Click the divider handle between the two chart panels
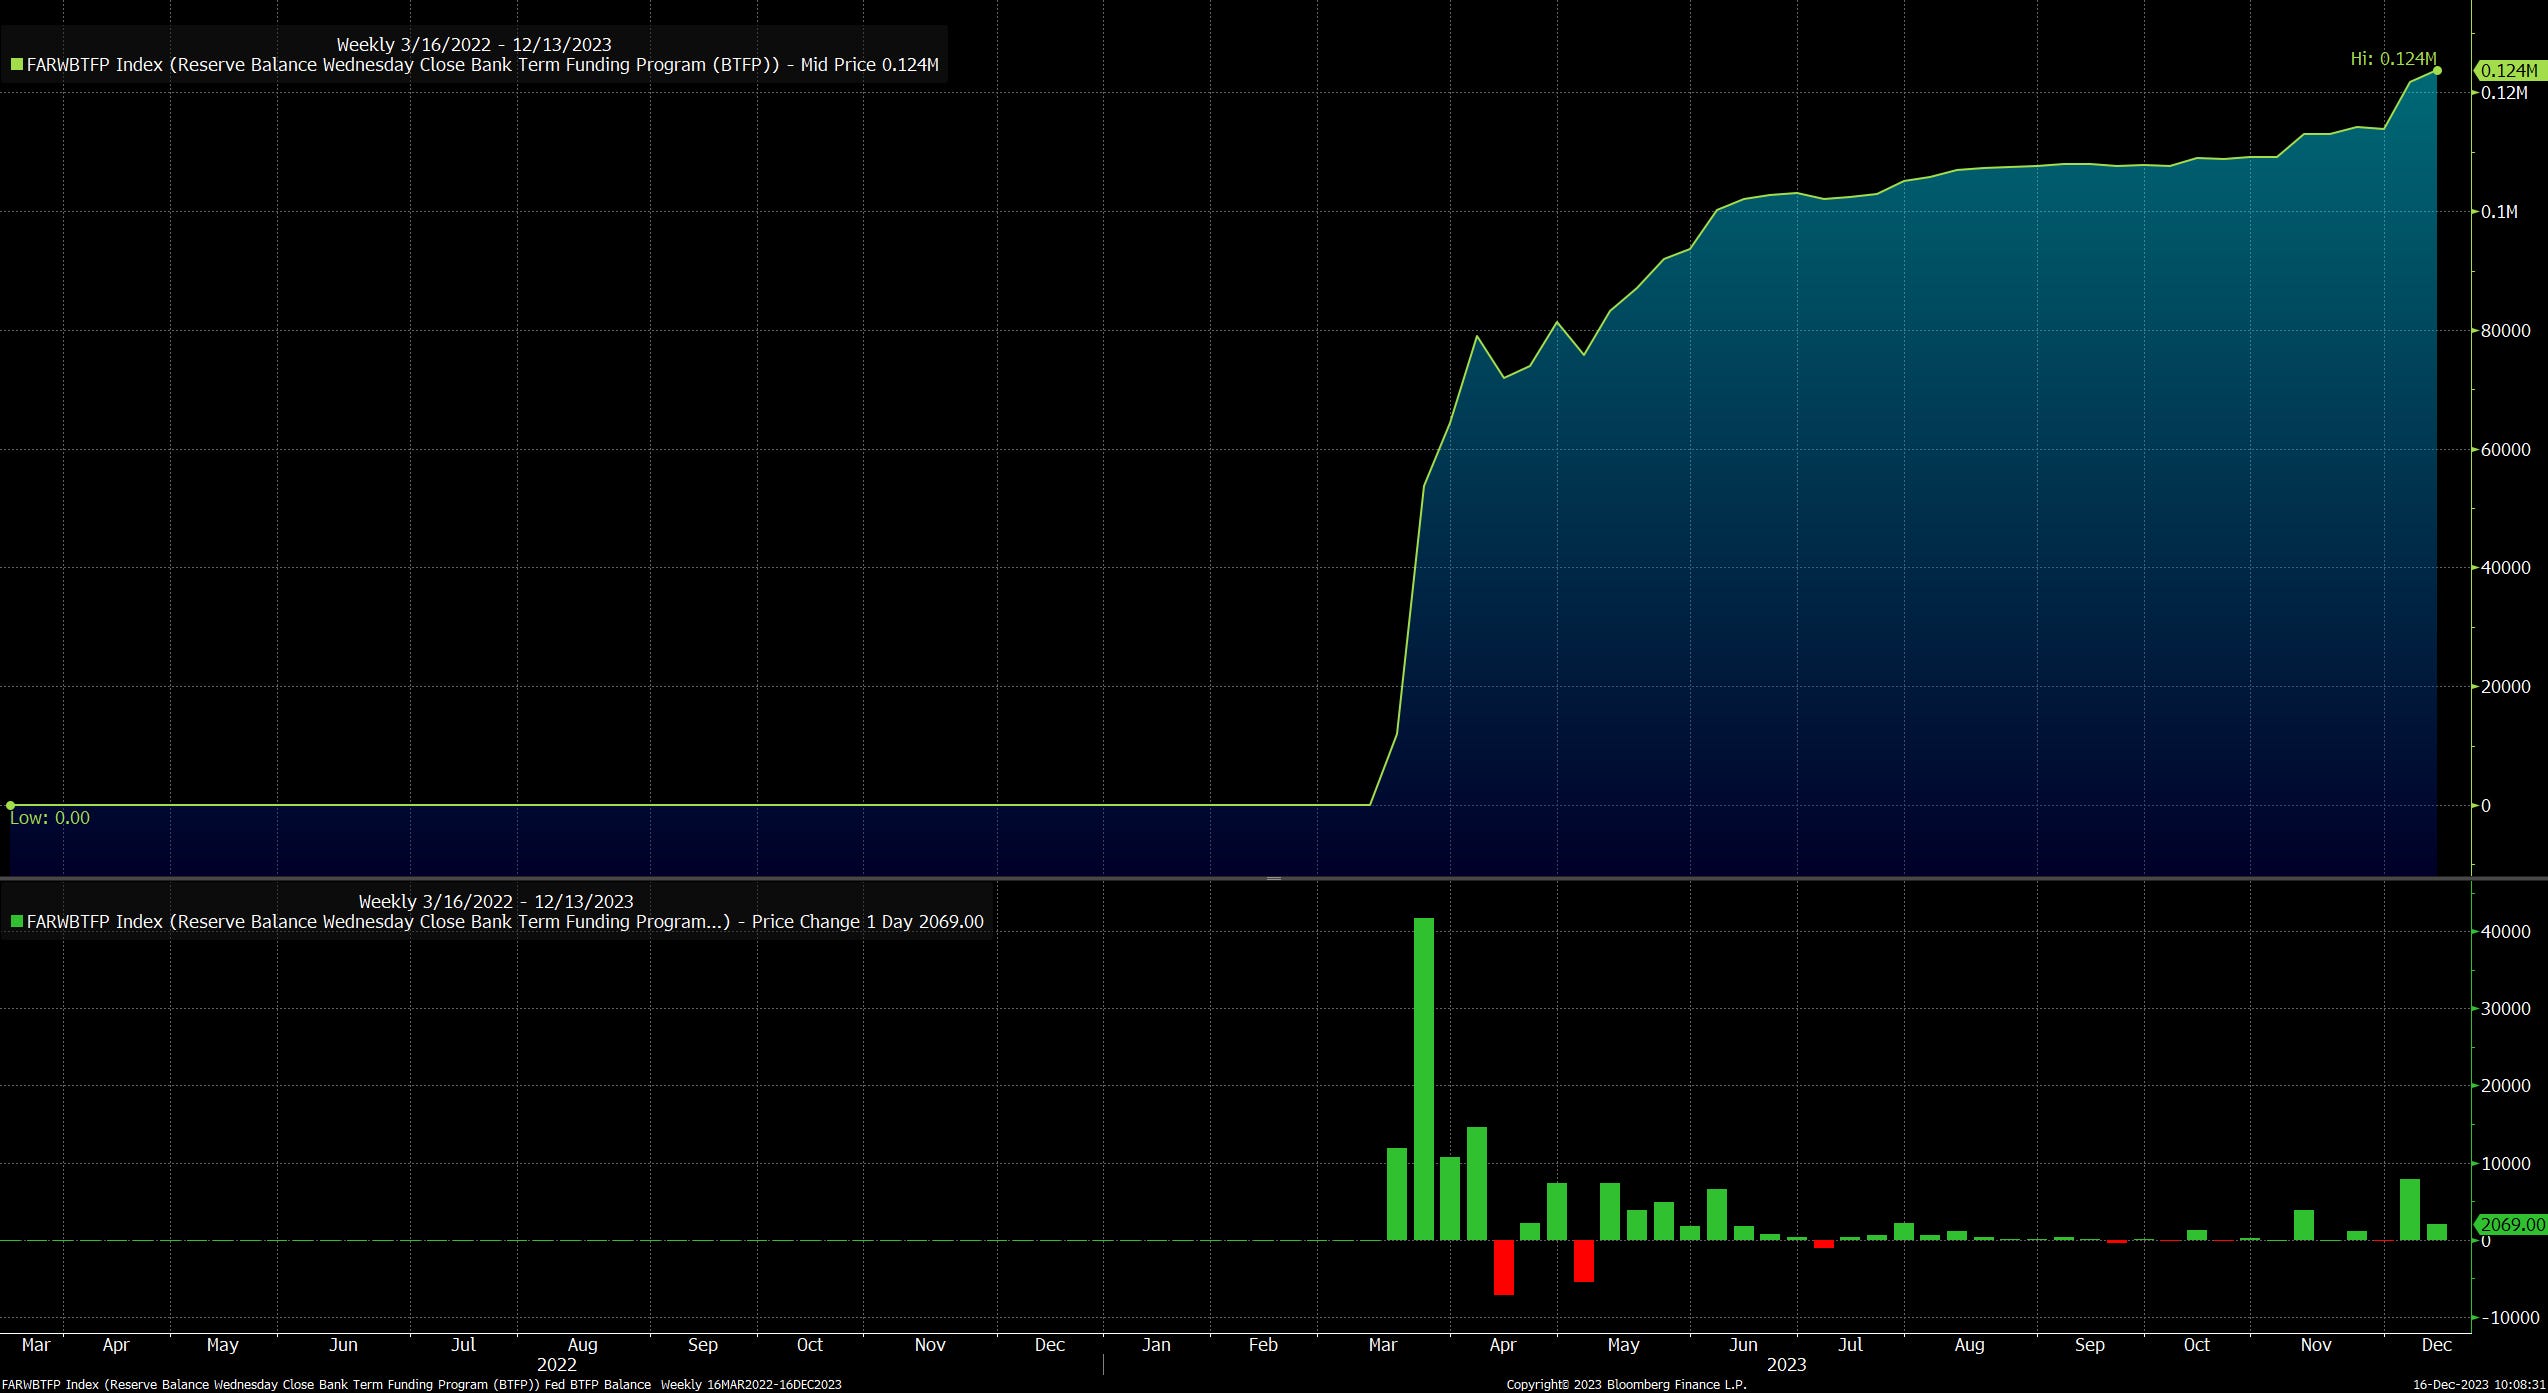Image resolution: width=2548 pixels, height=1393 pixels. (1273, 878)
